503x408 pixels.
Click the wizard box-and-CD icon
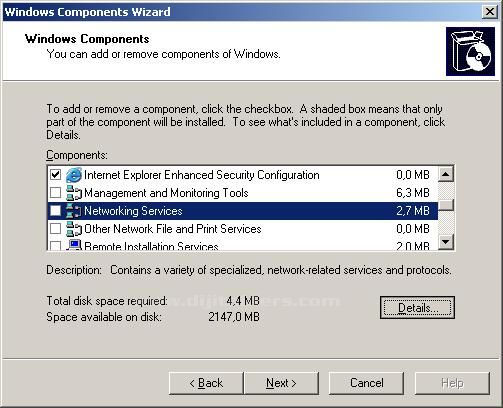coord(470,51)
